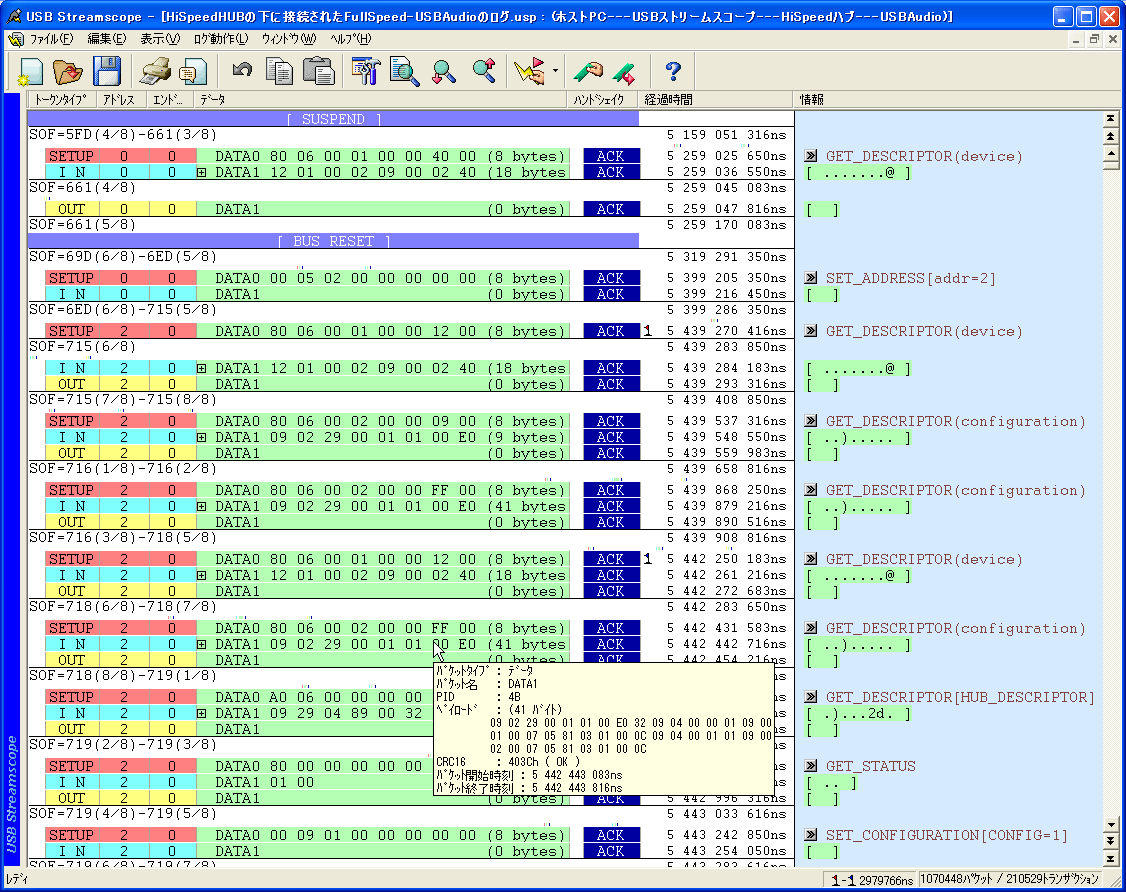Image resolution: width=1126 pixels, height=892 pixels.
Task: Save the log using the floppy disk icon
Action: tap(107, 71)
